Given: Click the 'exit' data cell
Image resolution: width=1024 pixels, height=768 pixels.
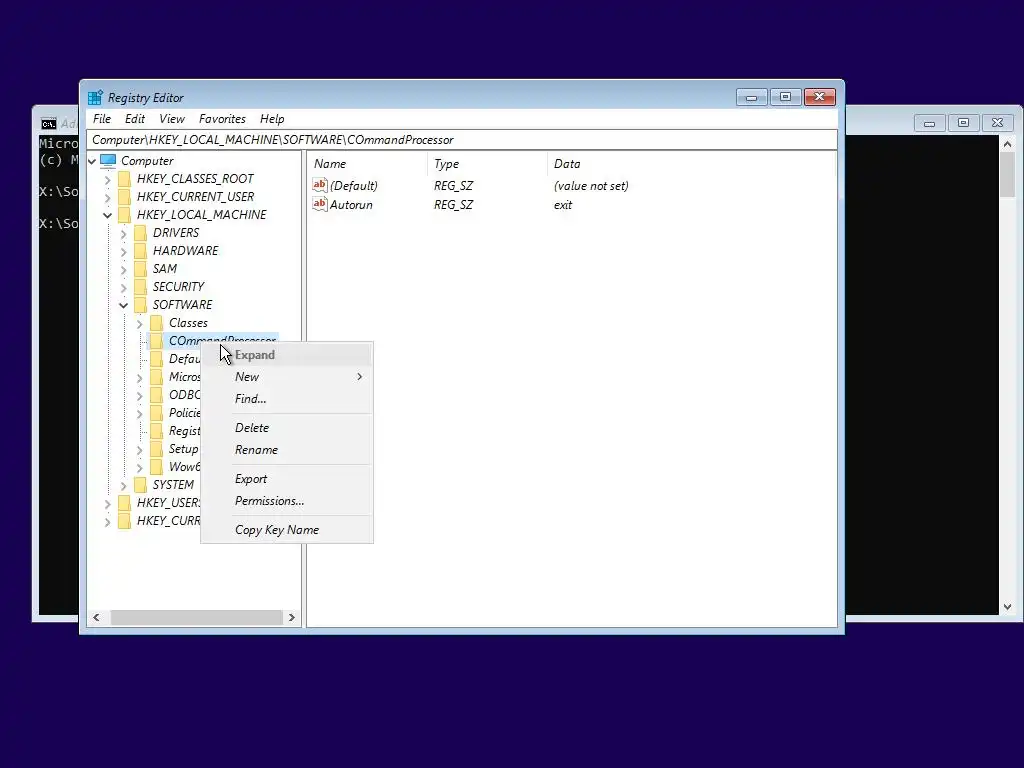Looking at the screenshot, I should (563, 204).
